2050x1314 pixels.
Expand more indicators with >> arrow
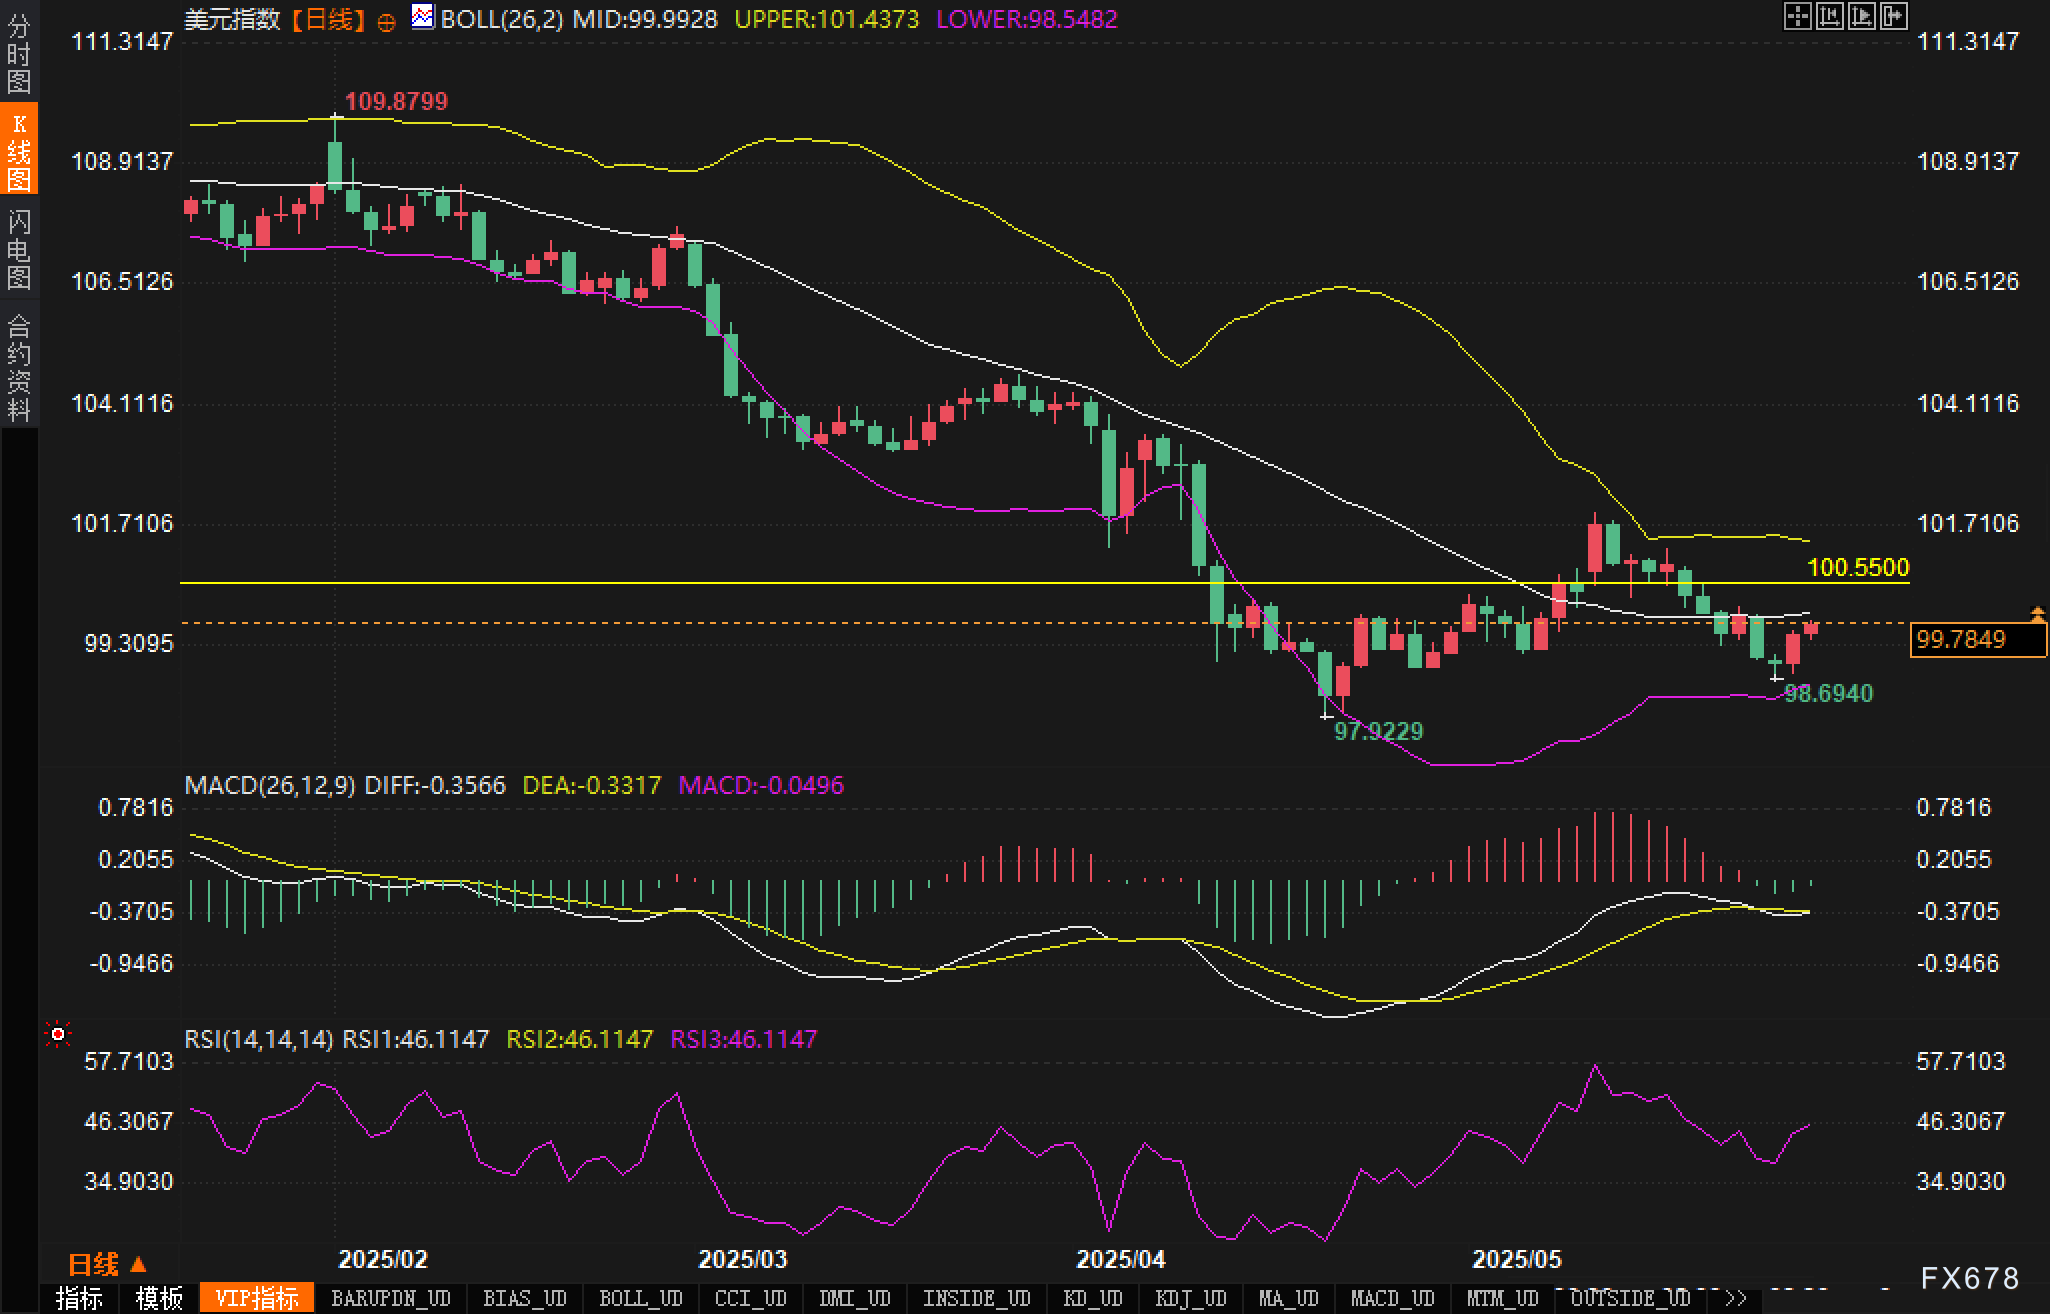[1735, 1299]
